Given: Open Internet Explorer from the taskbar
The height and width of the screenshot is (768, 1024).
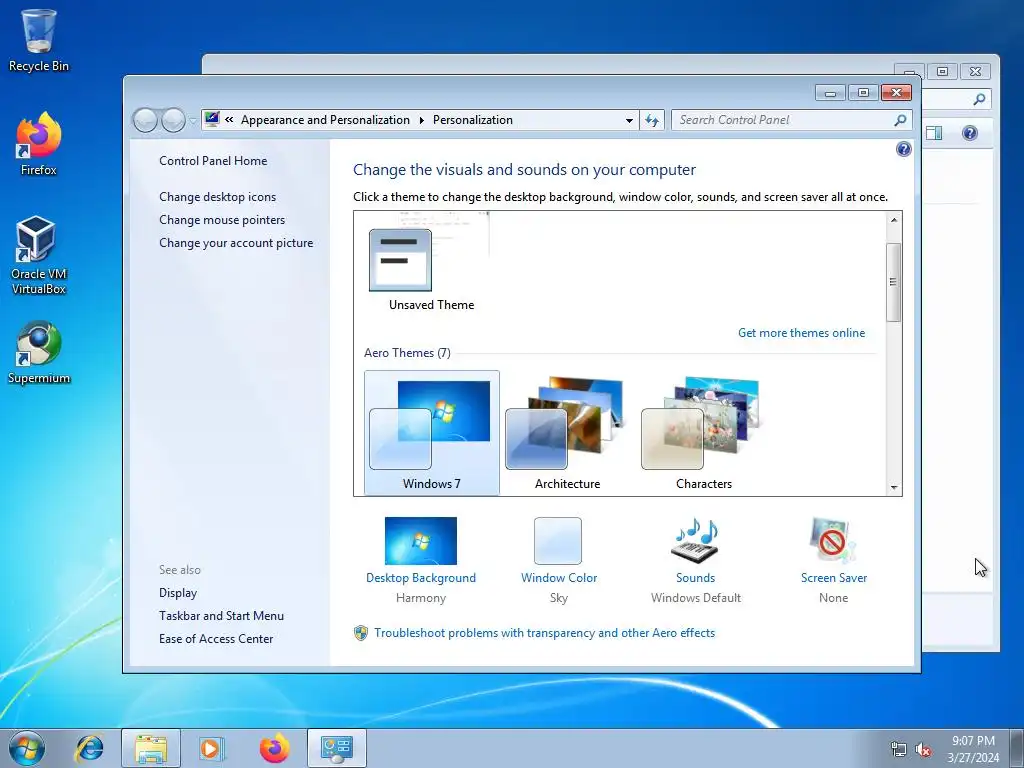Looking at the screenshot, I should click(89, 748).
